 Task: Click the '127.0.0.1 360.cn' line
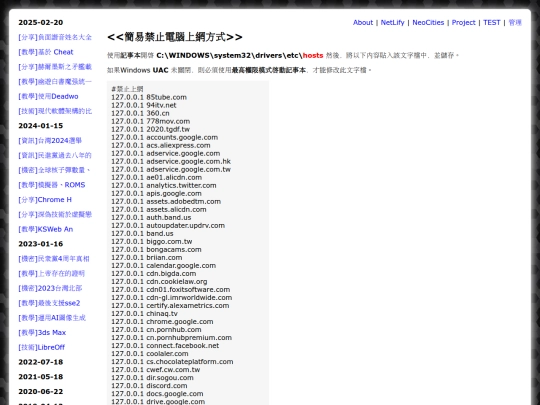coord(140,113)
